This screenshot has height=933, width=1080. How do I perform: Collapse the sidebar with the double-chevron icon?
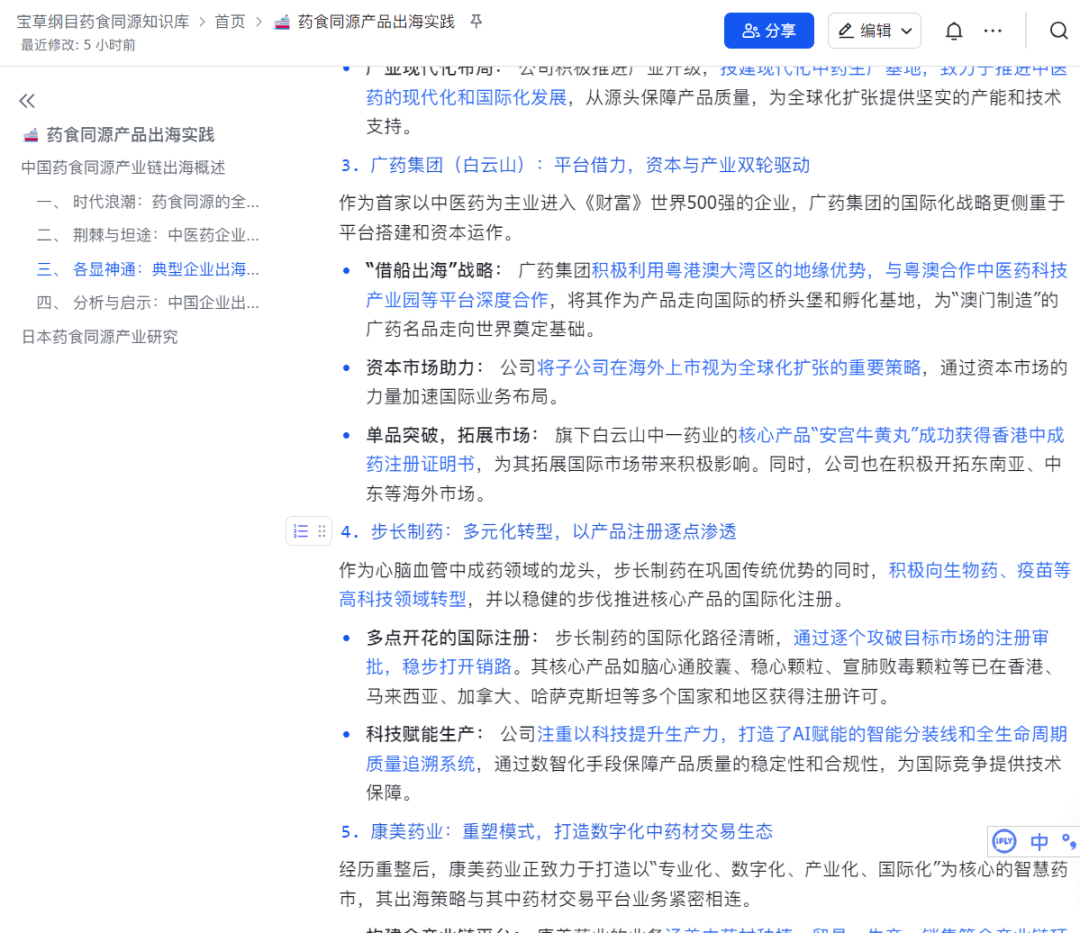pyautogui.click(x=27, y=100)
